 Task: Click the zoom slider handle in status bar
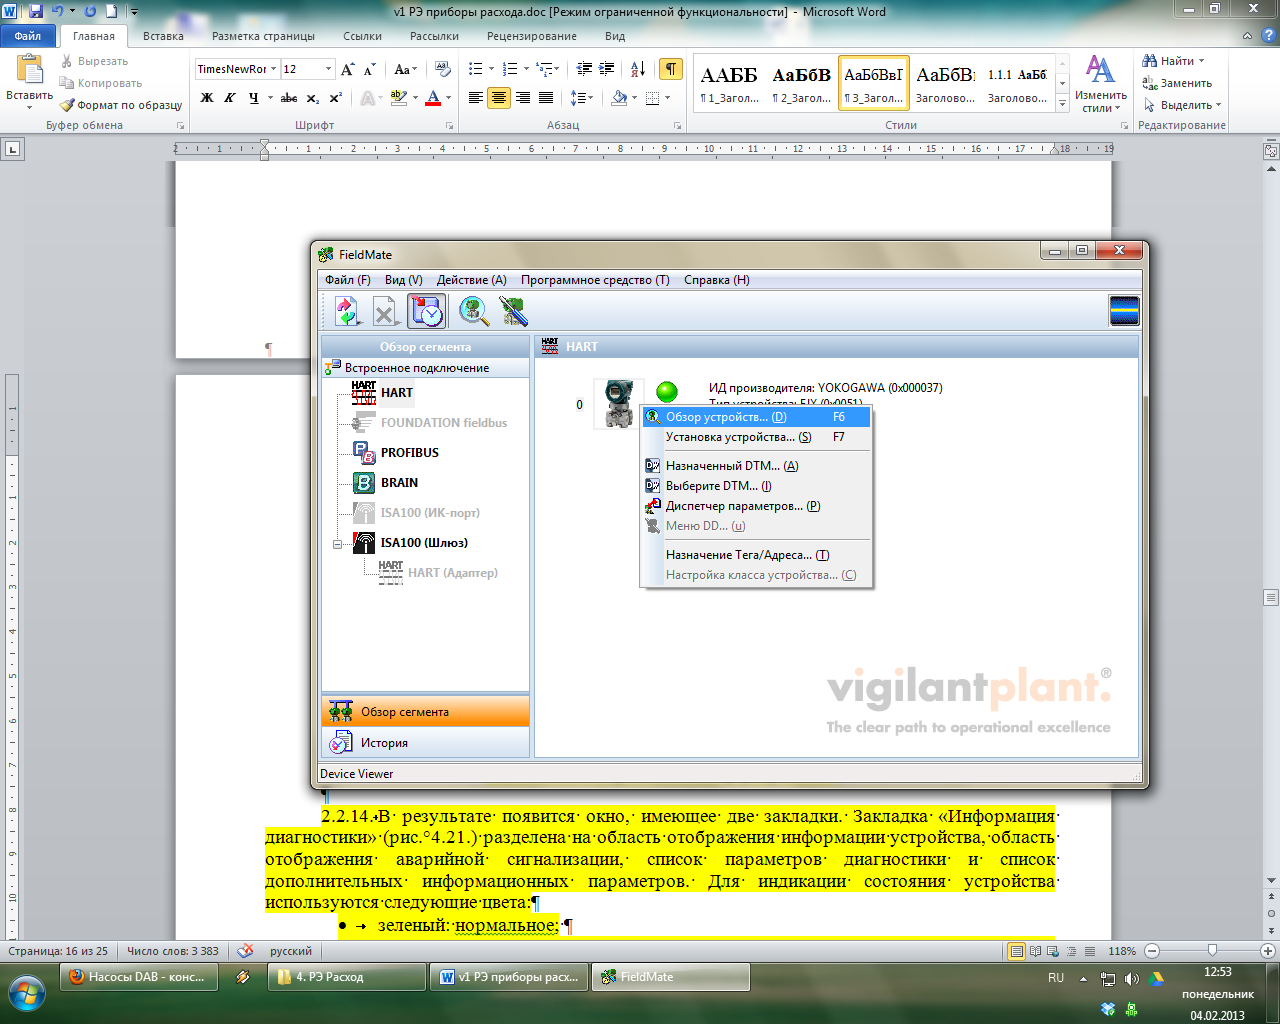pos(1212,951)
